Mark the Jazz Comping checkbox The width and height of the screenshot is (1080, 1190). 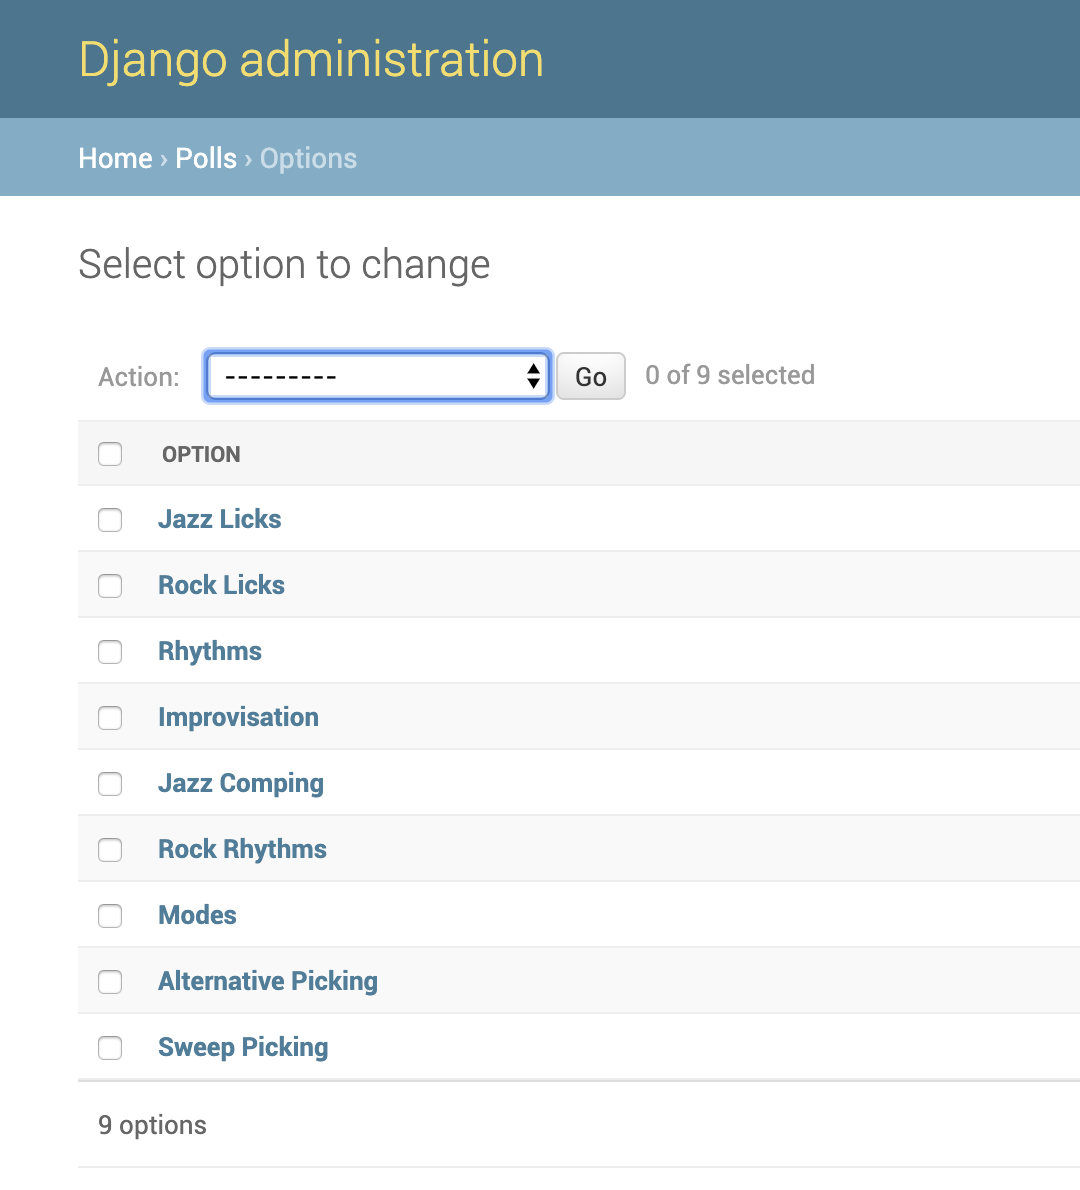(110, 784)
